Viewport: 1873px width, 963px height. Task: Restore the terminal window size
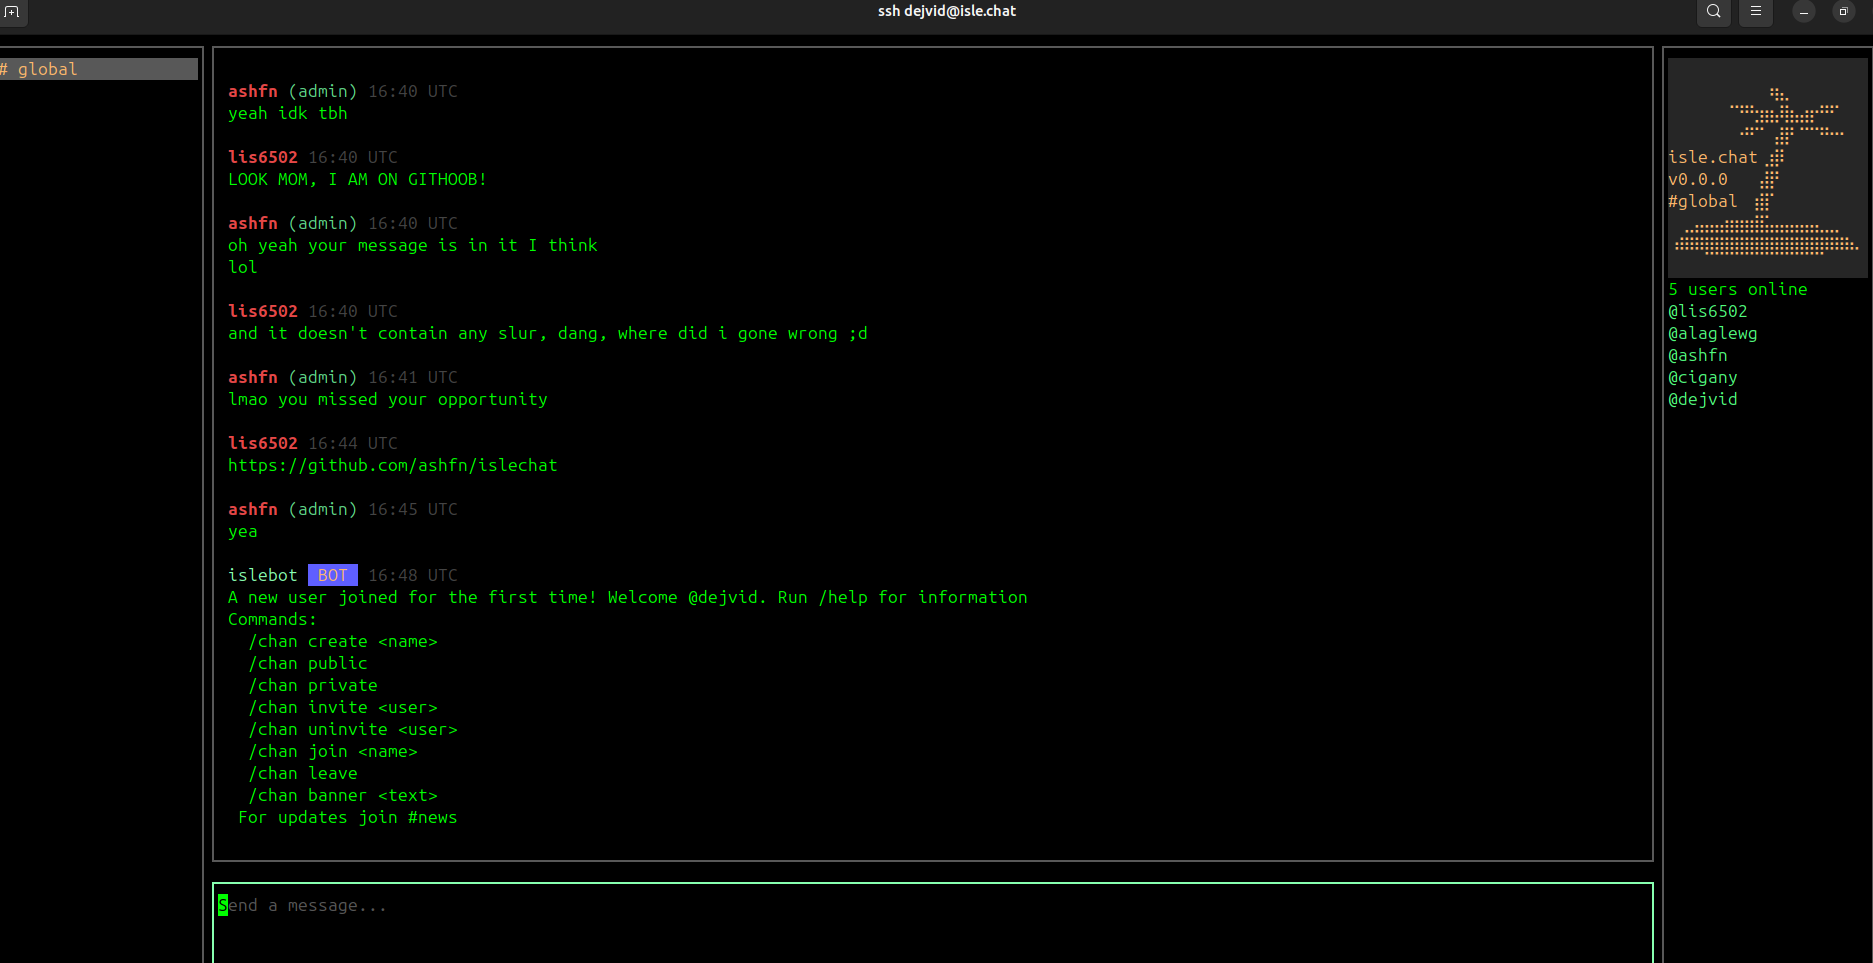pos(1843,12)
